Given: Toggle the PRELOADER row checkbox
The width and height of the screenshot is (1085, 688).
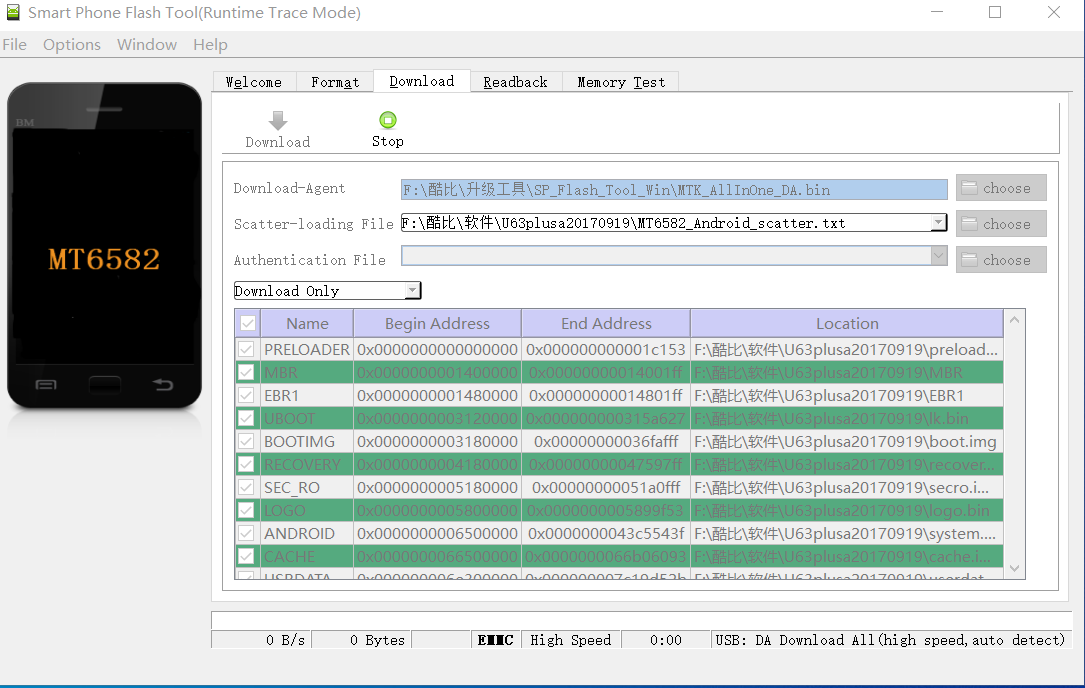Looking at the screenshot, I should [246, 349].
